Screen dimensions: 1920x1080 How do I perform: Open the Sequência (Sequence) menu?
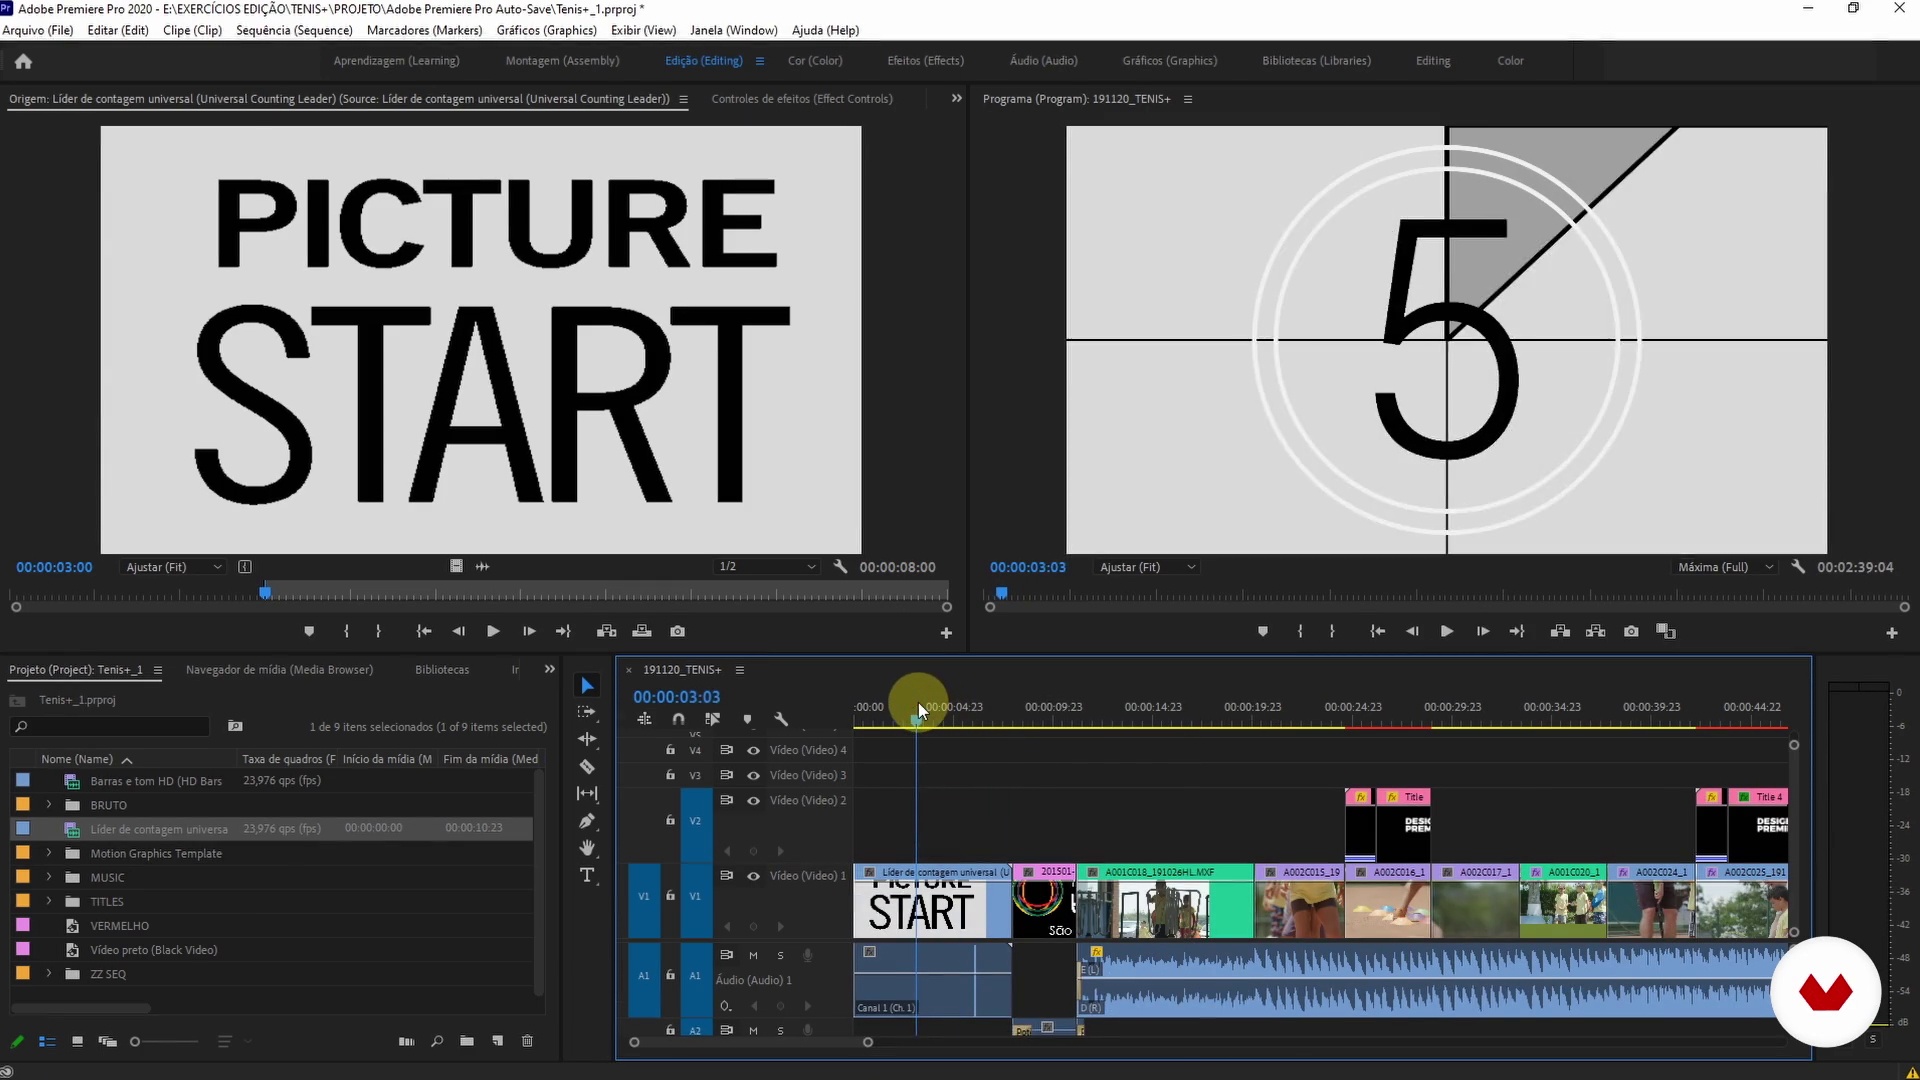[294, 30]
